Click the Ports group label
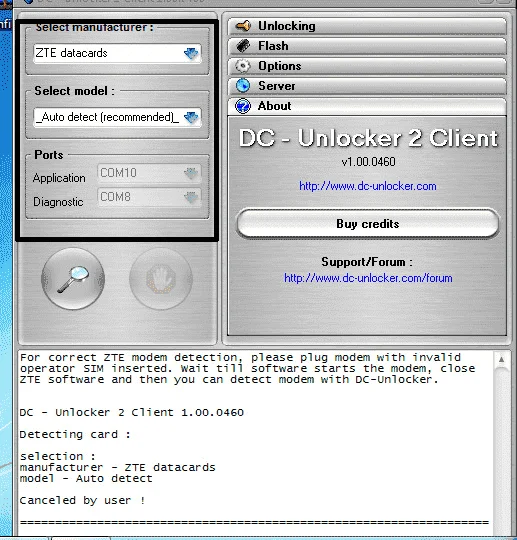 pos(49,155)
